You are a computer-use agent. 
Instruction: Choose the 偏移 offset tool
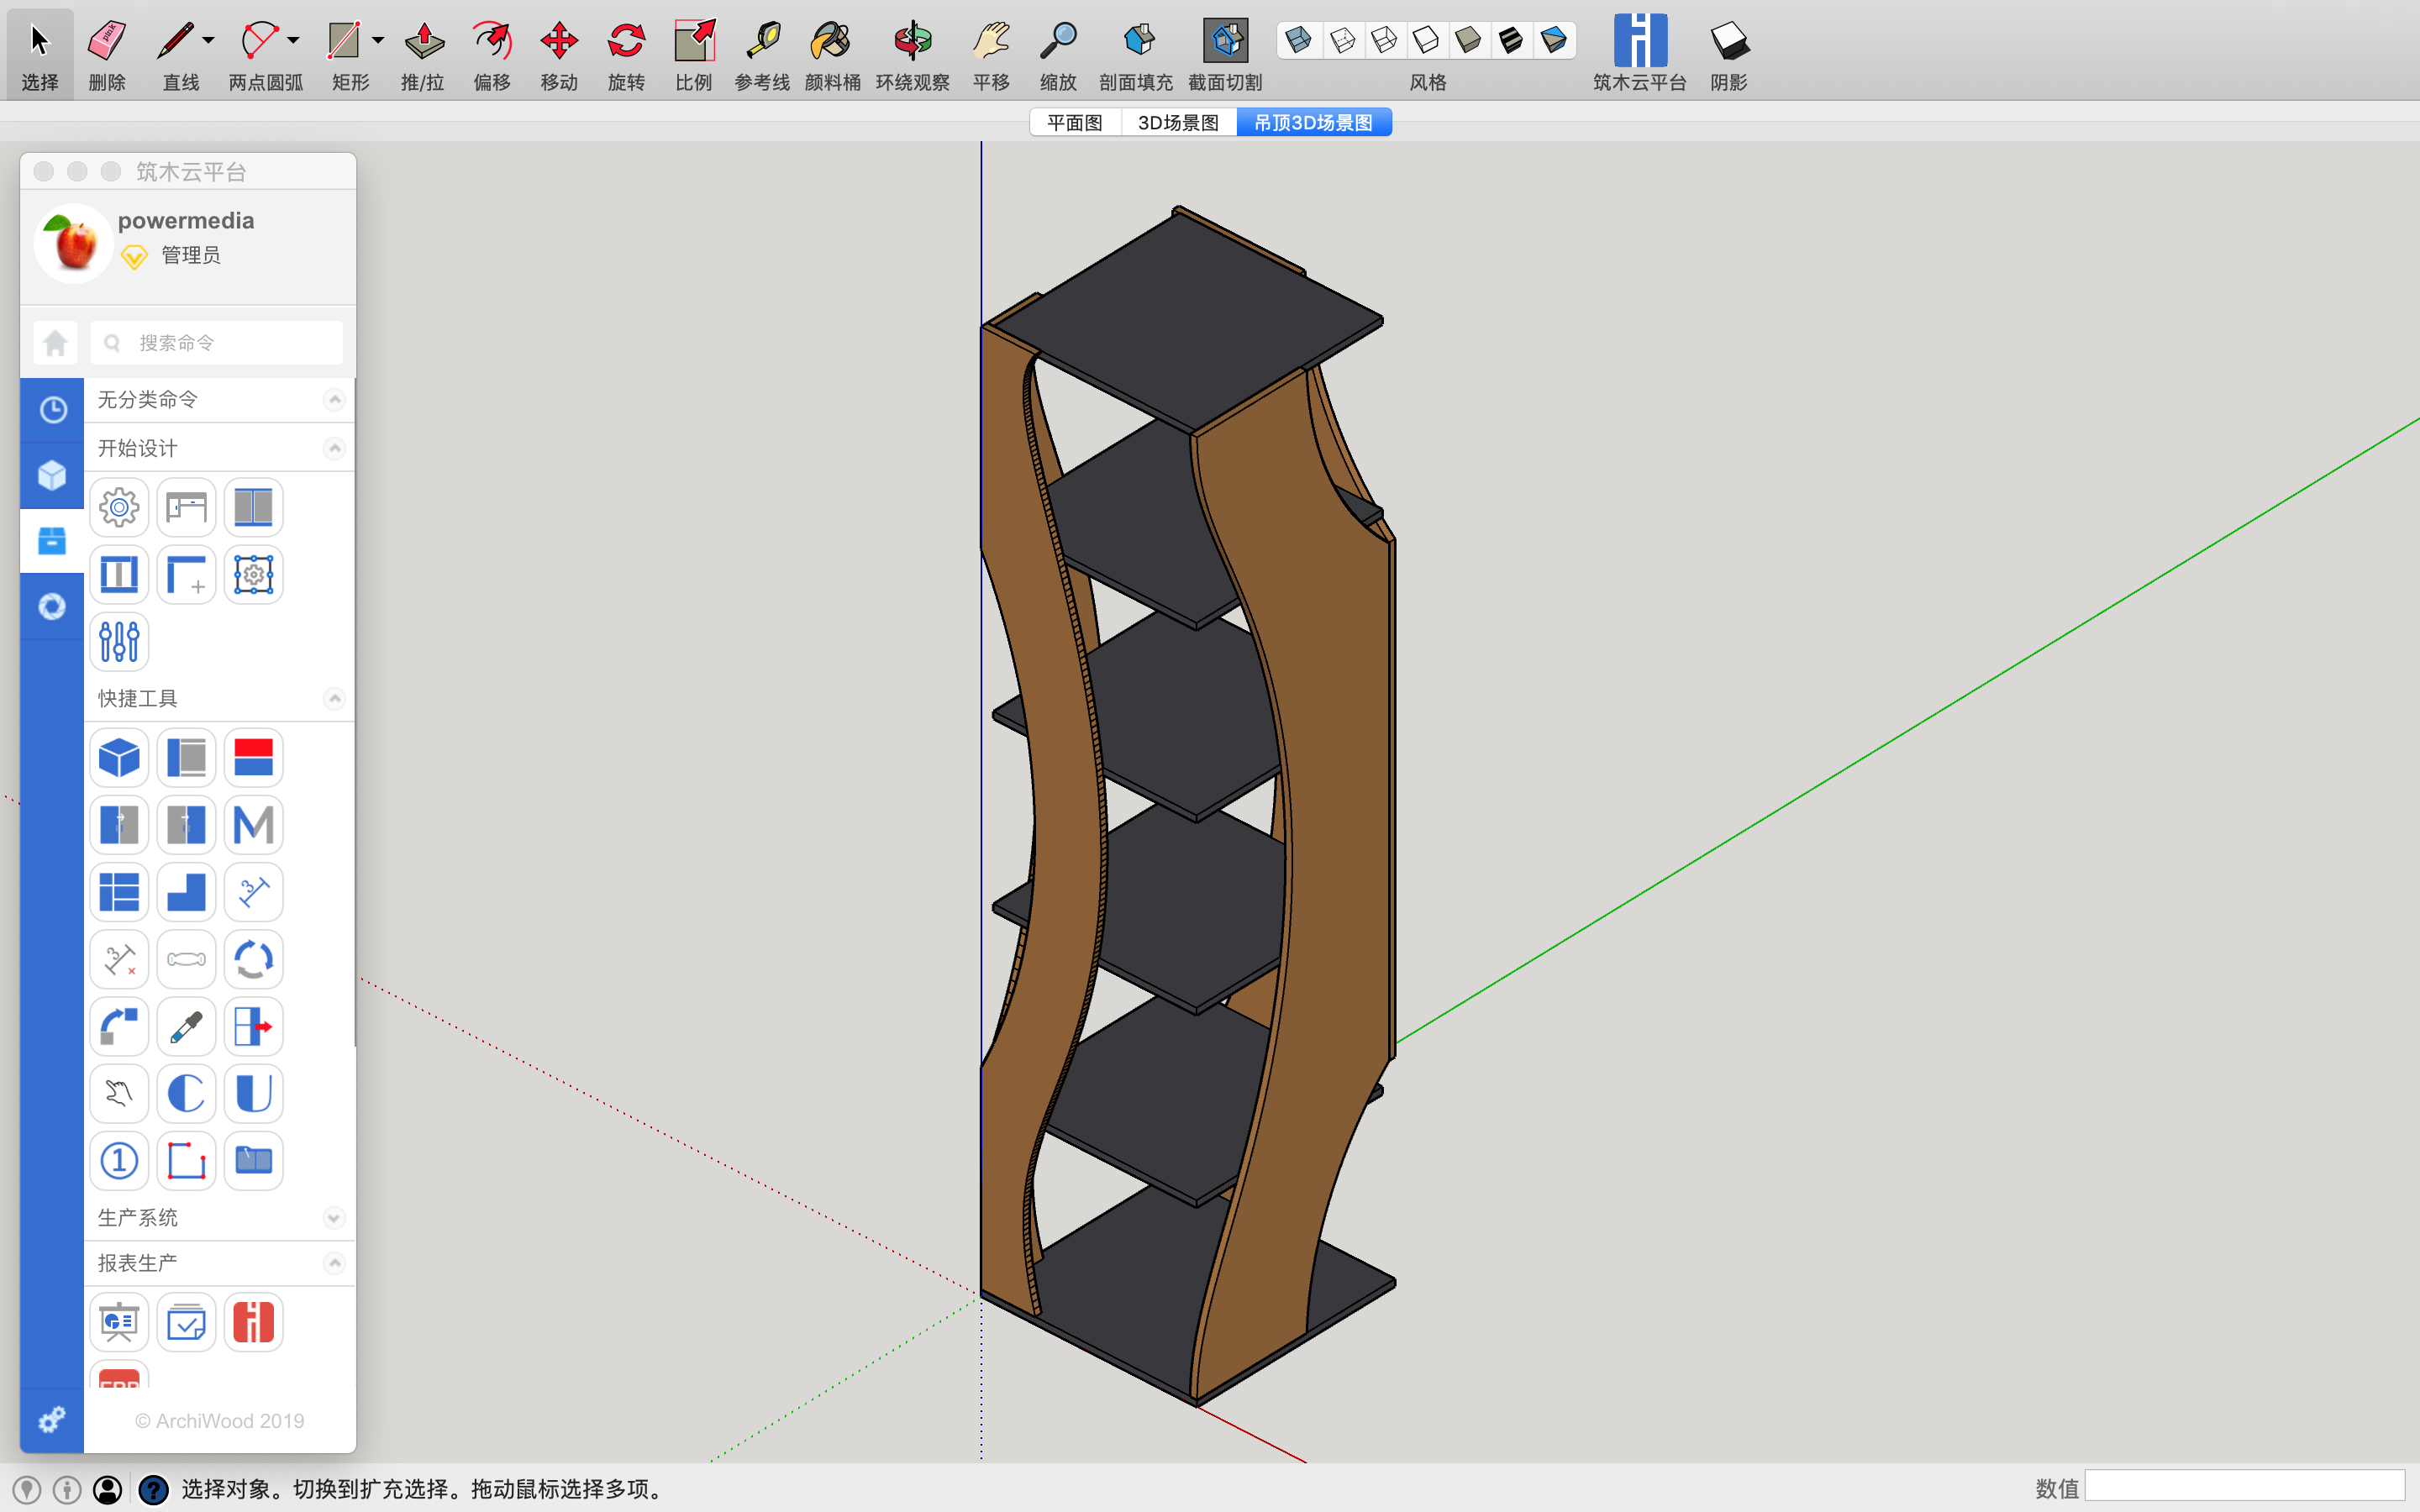coord(492,53)
